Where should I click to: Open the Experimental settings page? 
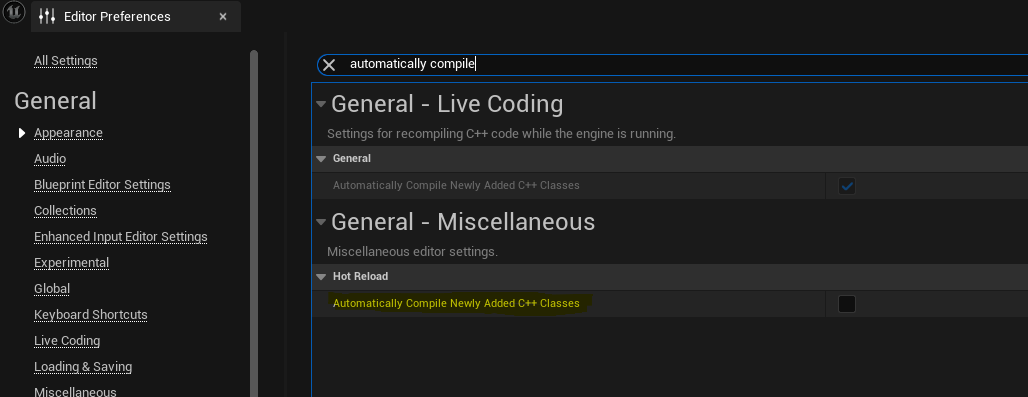71,263
